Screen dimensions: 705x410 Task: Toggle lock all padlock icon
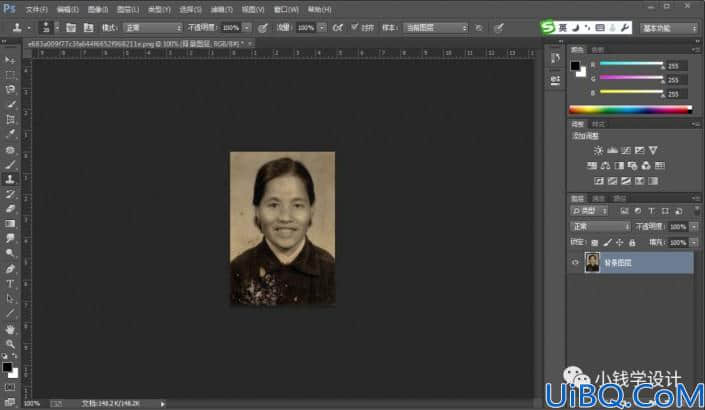point(632,243)
